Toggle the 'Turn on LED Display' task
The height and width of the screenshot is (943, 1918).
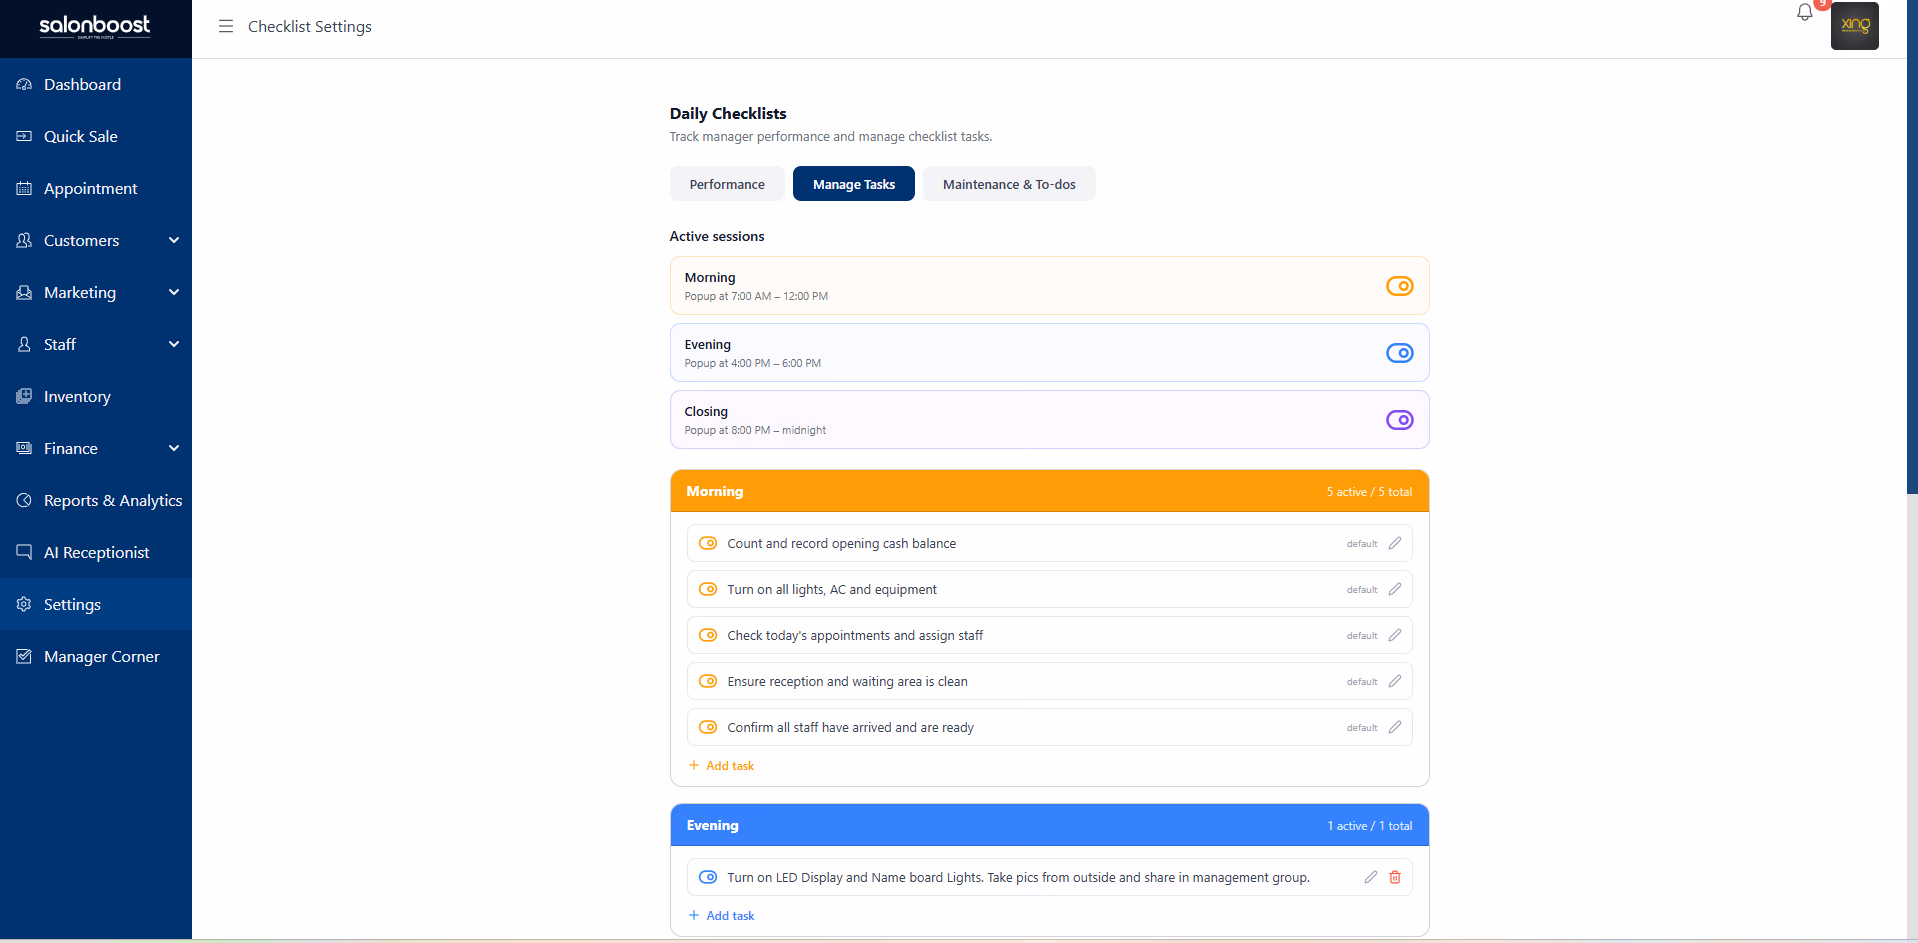(x=708, y=877)
